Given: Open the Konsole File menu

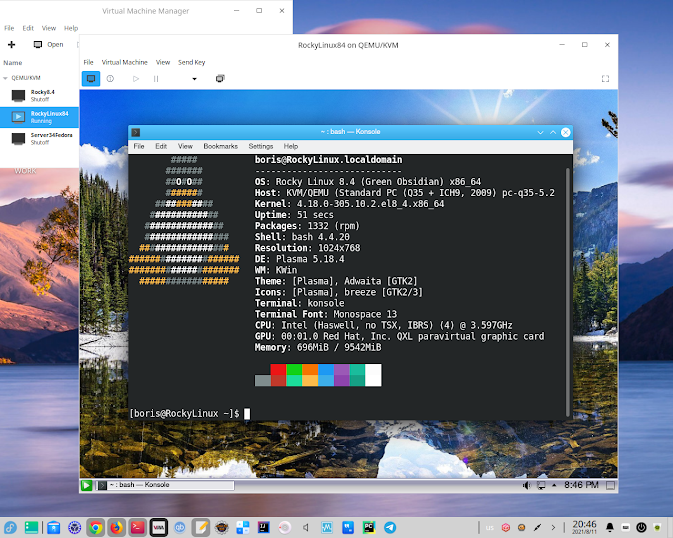Looking at the screenshot, I should click(x=139, y=146).
